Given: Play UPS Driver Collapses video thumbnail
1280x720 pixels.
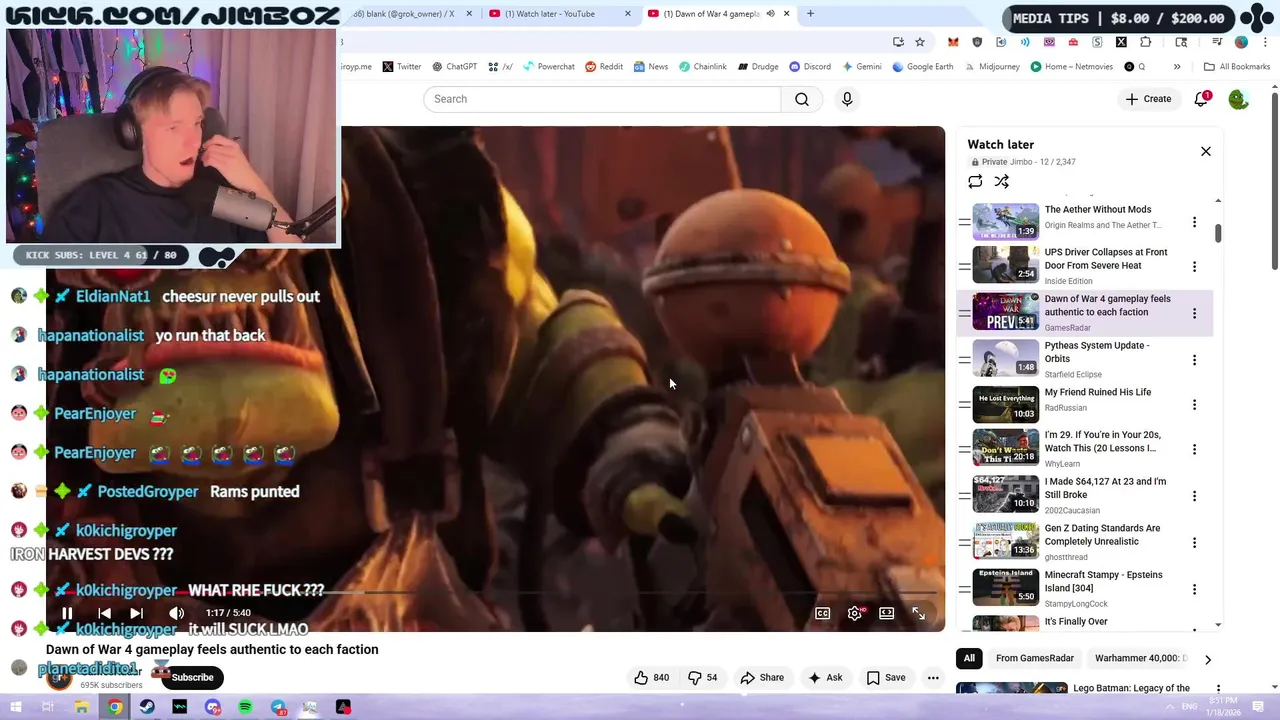Looking at the screenshot, I should pos(1006,265).
